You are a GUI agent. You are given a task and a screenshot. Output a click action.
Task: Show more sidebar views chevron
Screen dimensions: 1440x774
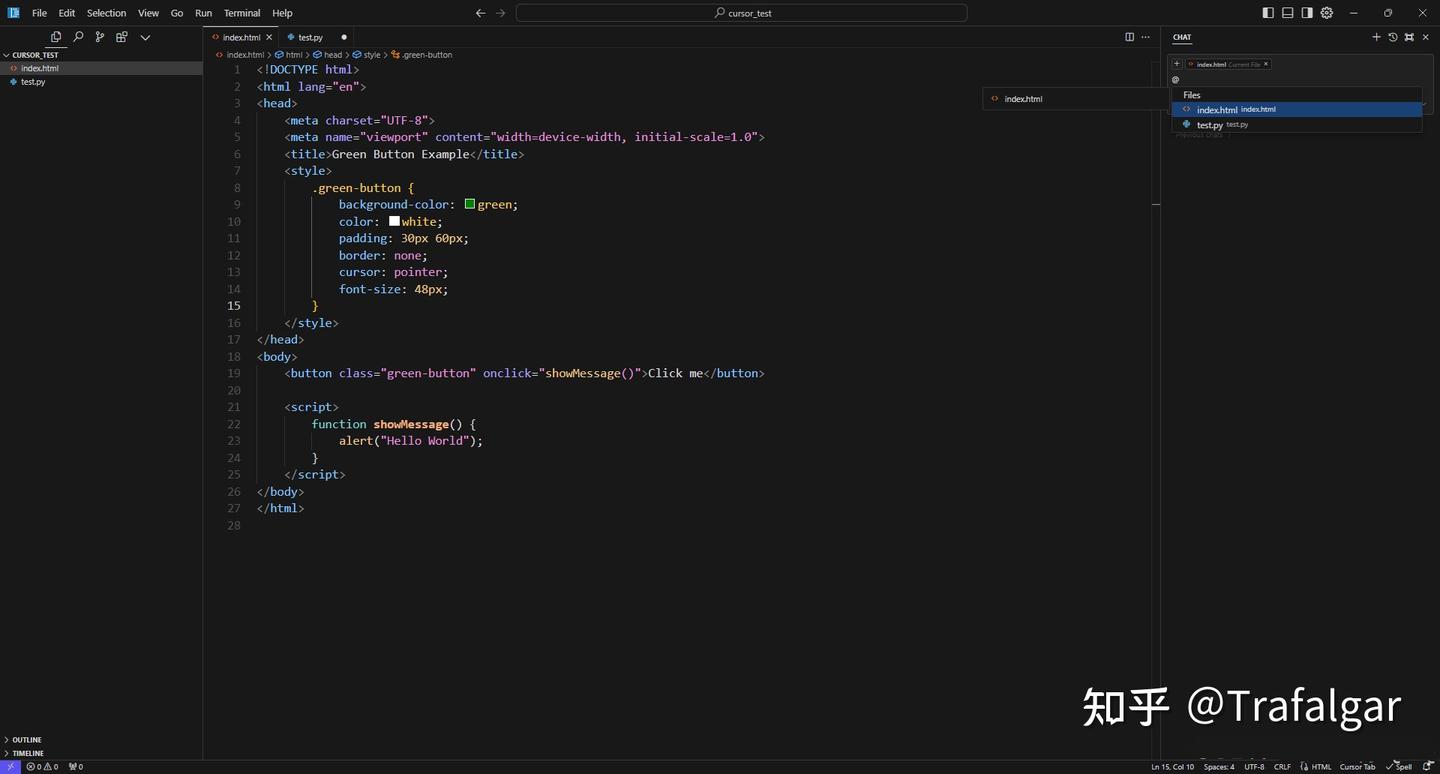pyautogui.click(x=145, y=37)
